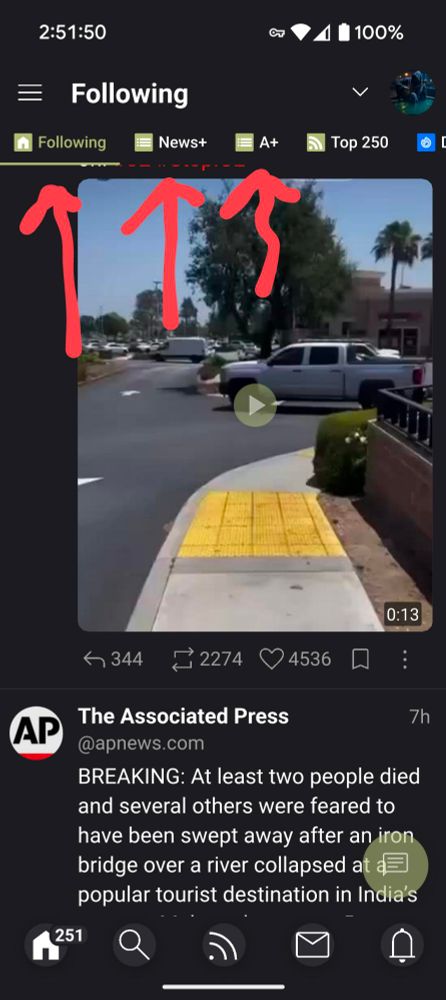The width and height of the screenshot is (446, 1000).
Task: Open the bell notifications icon
Action: pos(402,945)
